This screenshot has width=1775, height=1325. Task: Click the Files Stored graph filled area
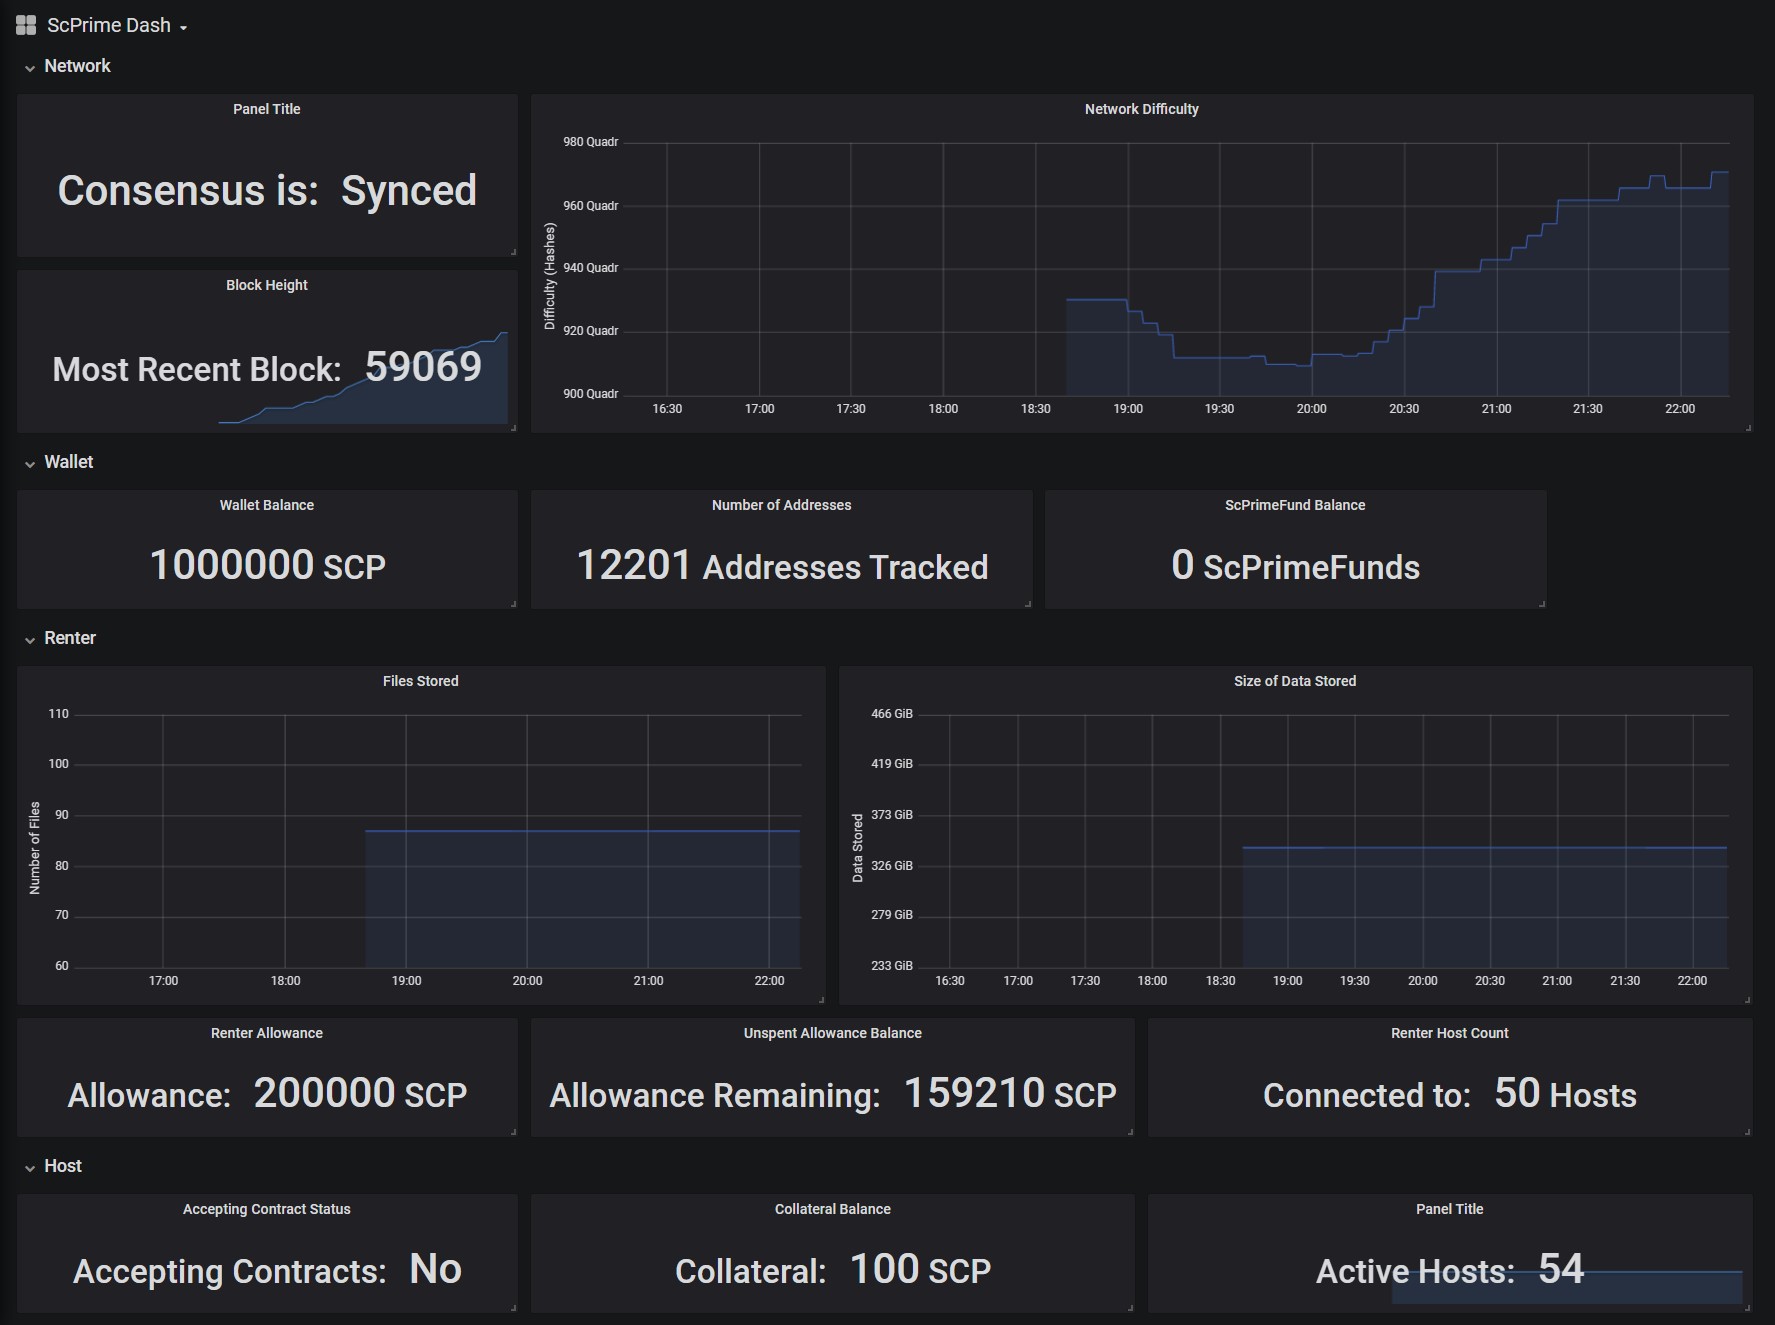(x=582, y=898)
